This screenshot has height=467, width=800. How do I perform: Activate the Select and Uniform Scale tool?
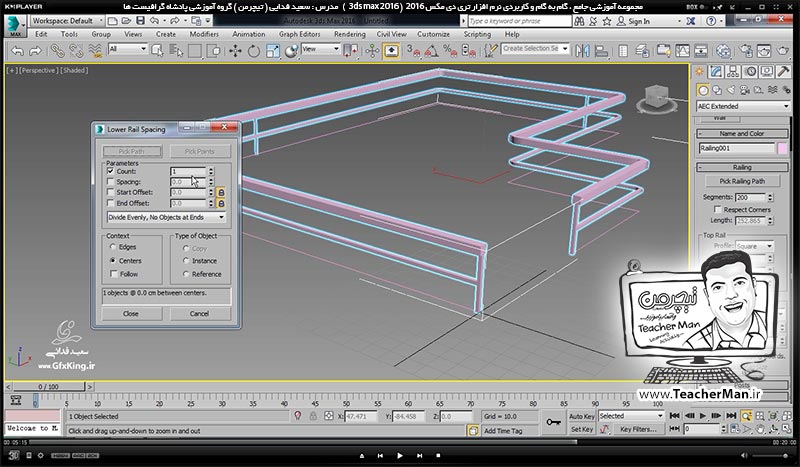[x=272, y=51]
